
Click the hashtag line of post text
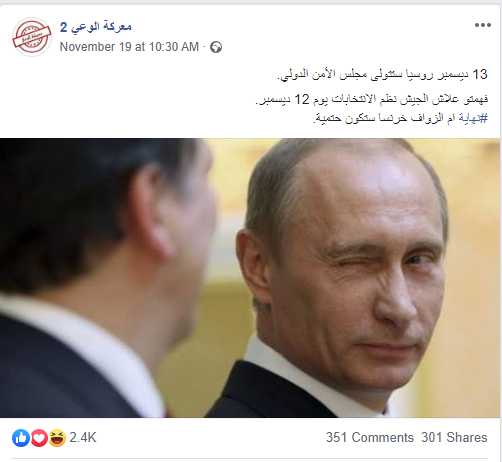click(x=400, y=118)
